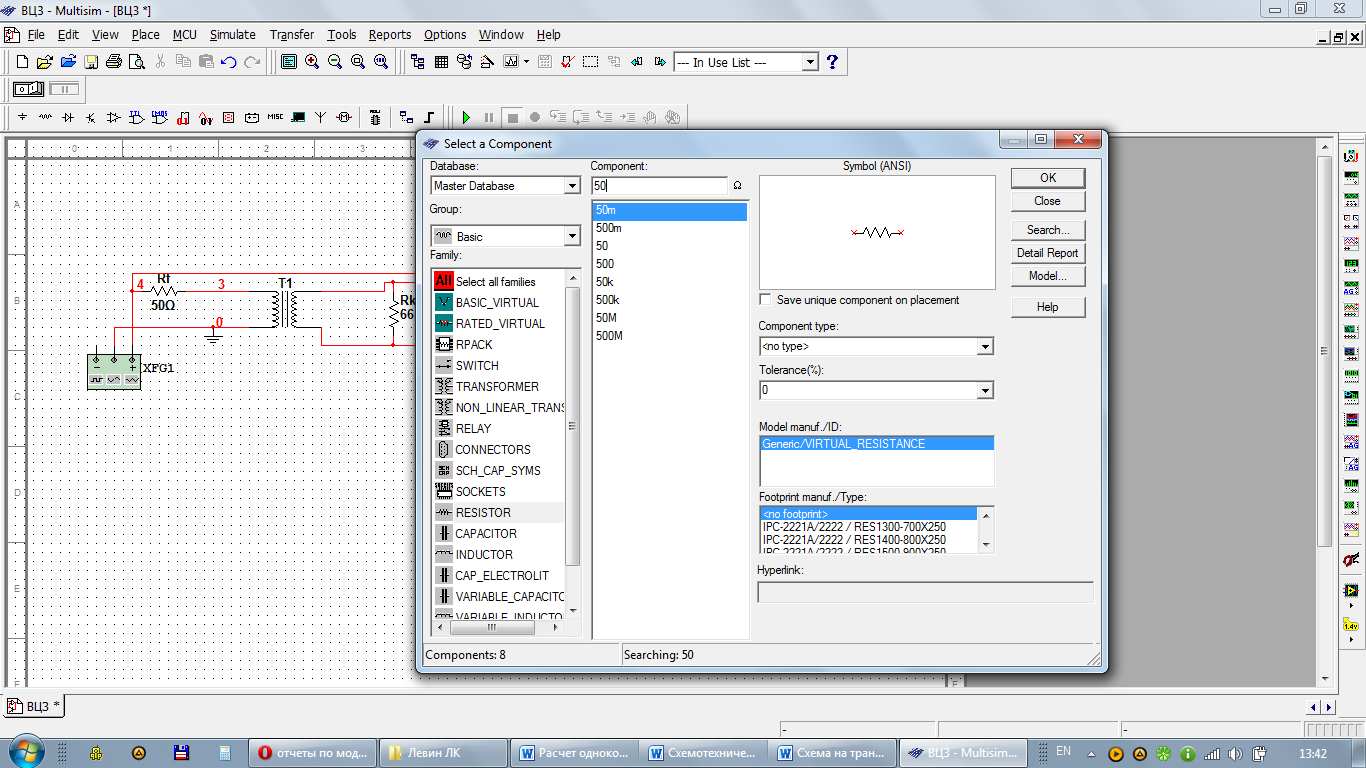Click footprint list scroll down arrow
Screen dimensions: 1366x768
tap(985, 545)
